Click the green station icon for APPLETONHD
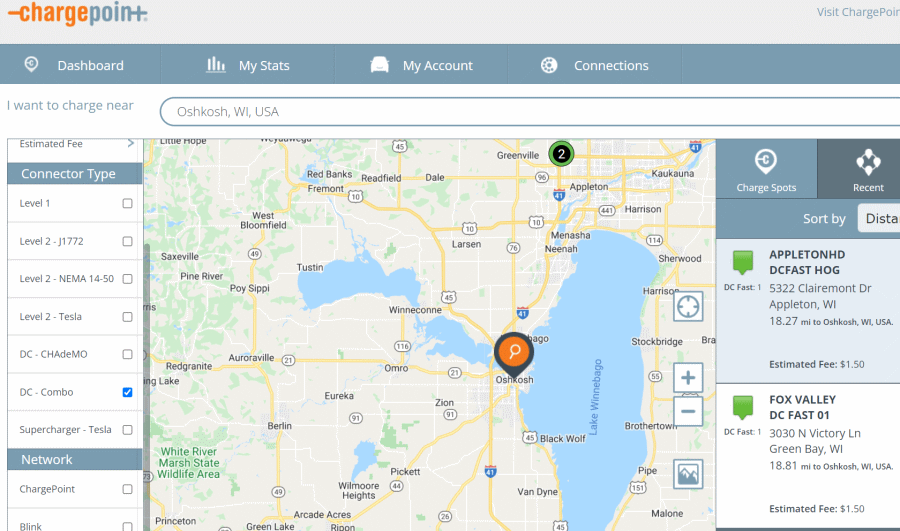The image size is (900, 531). [743, 263]
